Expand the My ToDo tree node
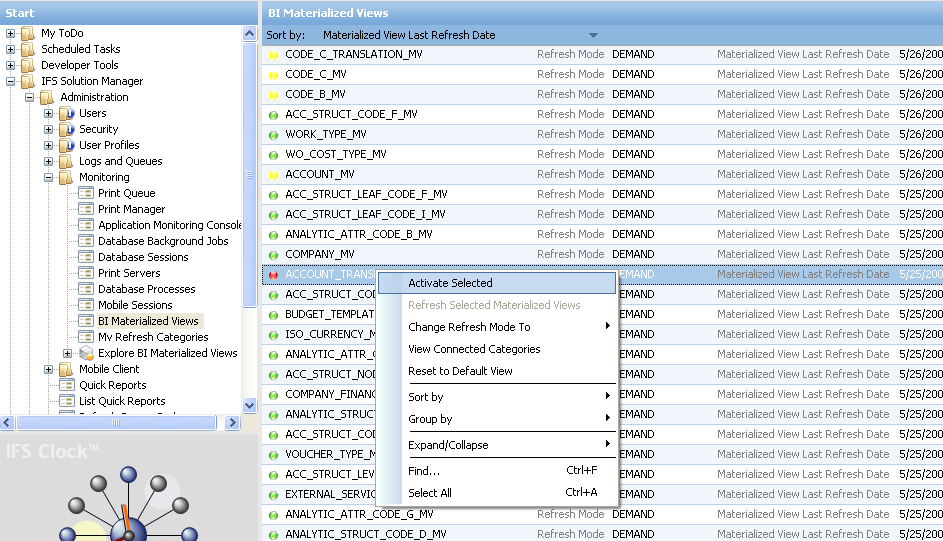Screen dimensions: 943x541 (x=11, y=34)
